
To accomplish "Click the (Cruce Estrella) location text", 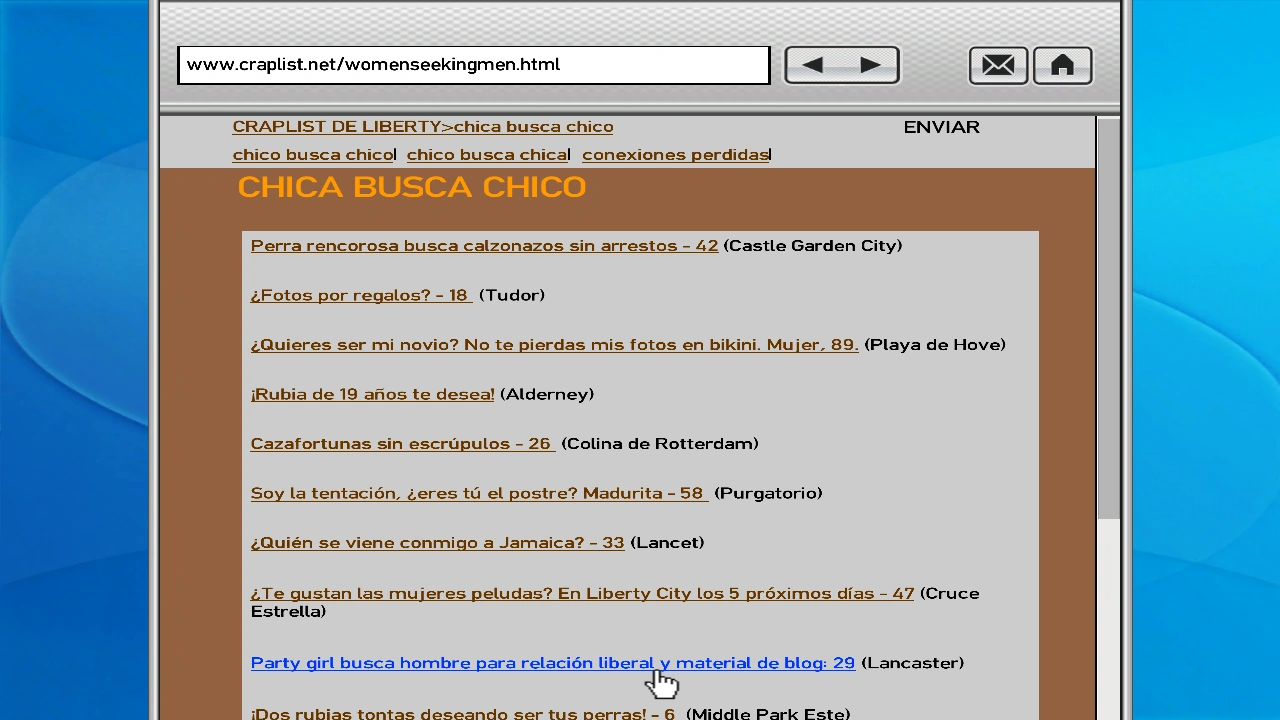I will coord(615,603).
